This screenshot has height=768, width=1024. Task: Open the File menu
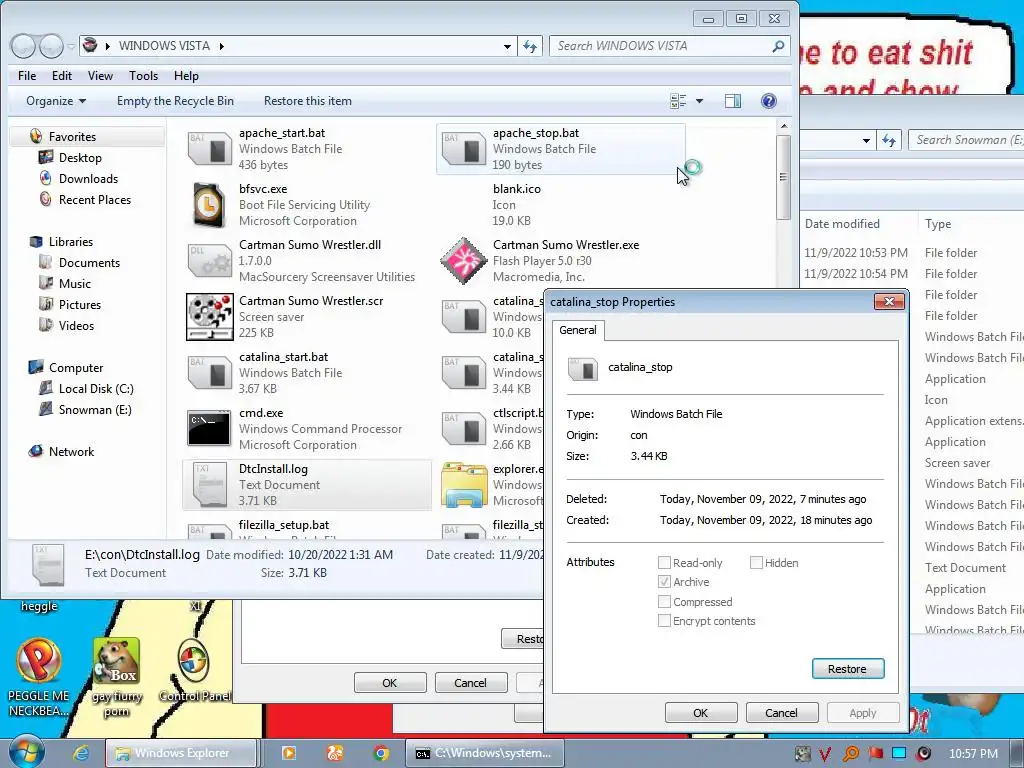[27, 76]
